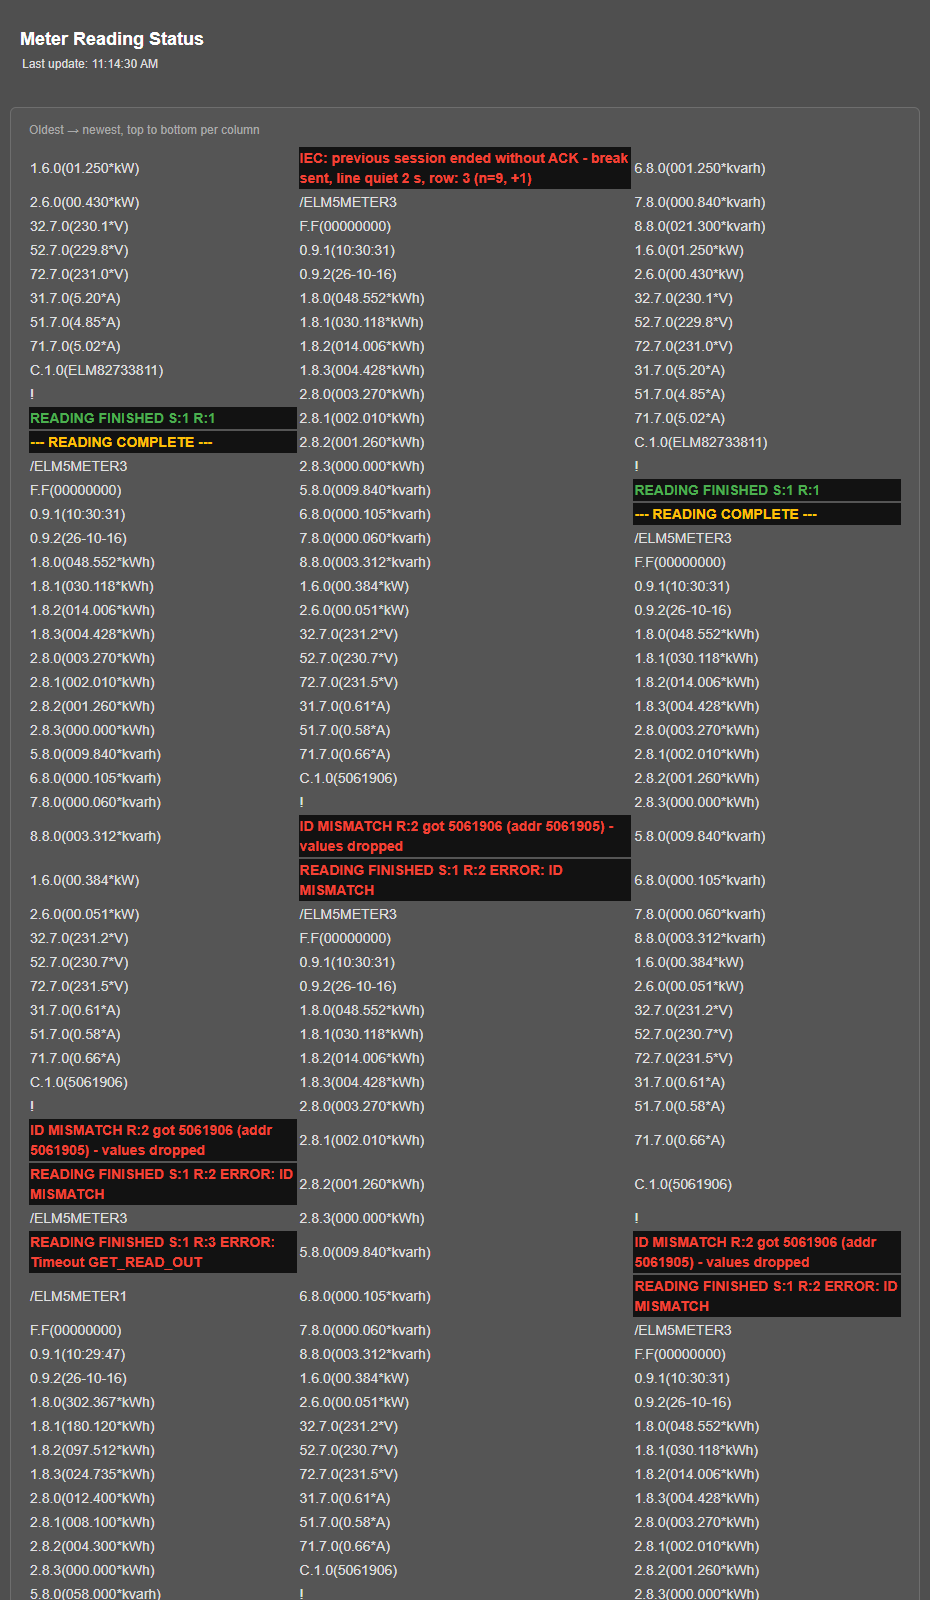Click the "Meter Reading Status" heading
This screenshot has height=1600, width=930.
click(112, 39)
